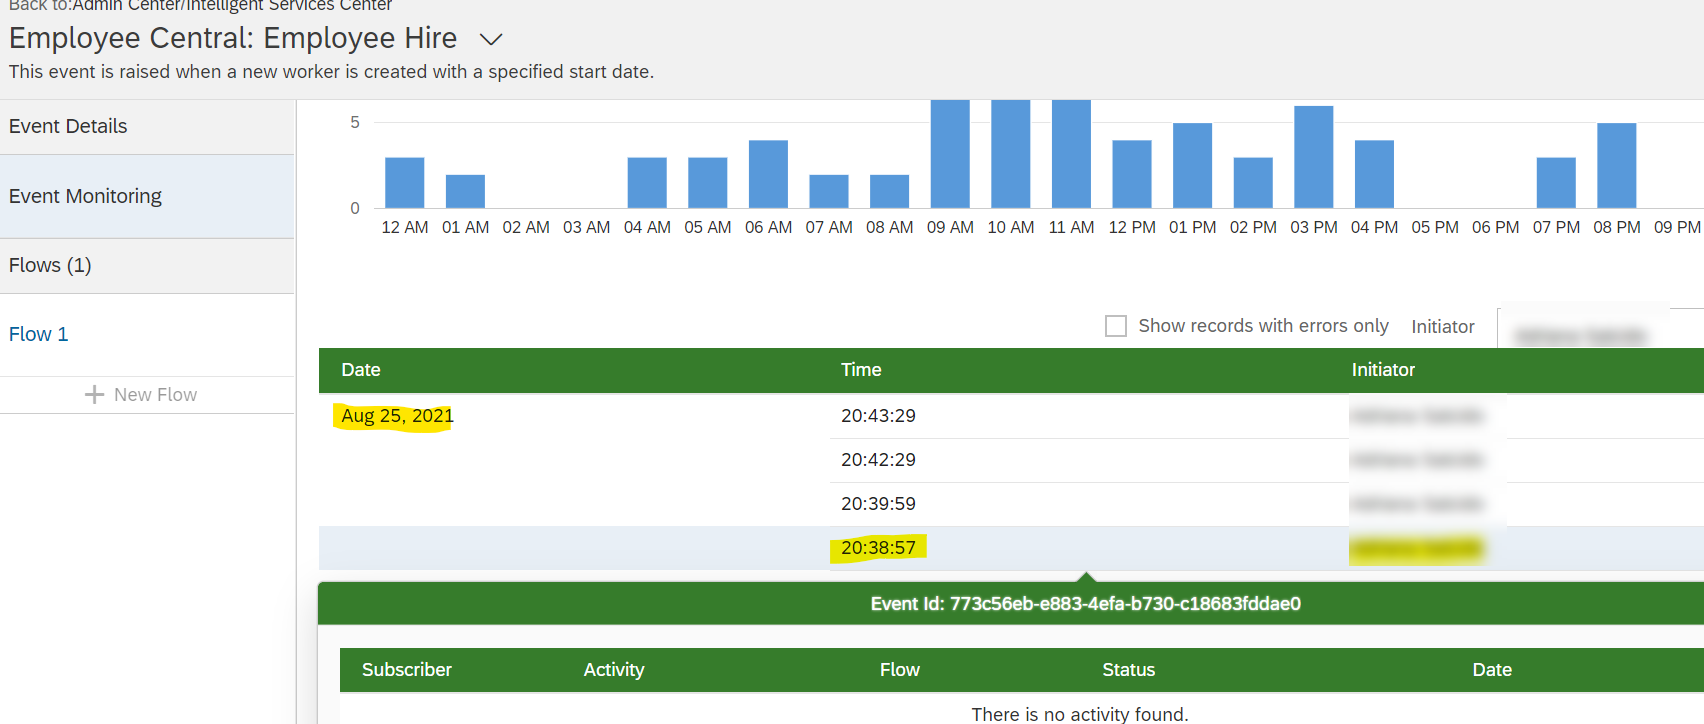Click the 10 AM bar in chart
This screenshot has height=724, width=1704.
click(x=1011, y=154)
